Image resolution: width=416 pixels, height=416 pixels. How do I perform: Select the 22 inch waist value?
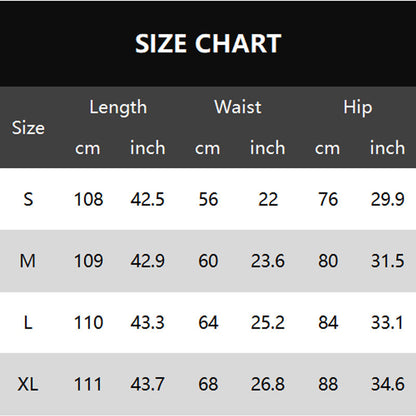click(x=268, y=199)
